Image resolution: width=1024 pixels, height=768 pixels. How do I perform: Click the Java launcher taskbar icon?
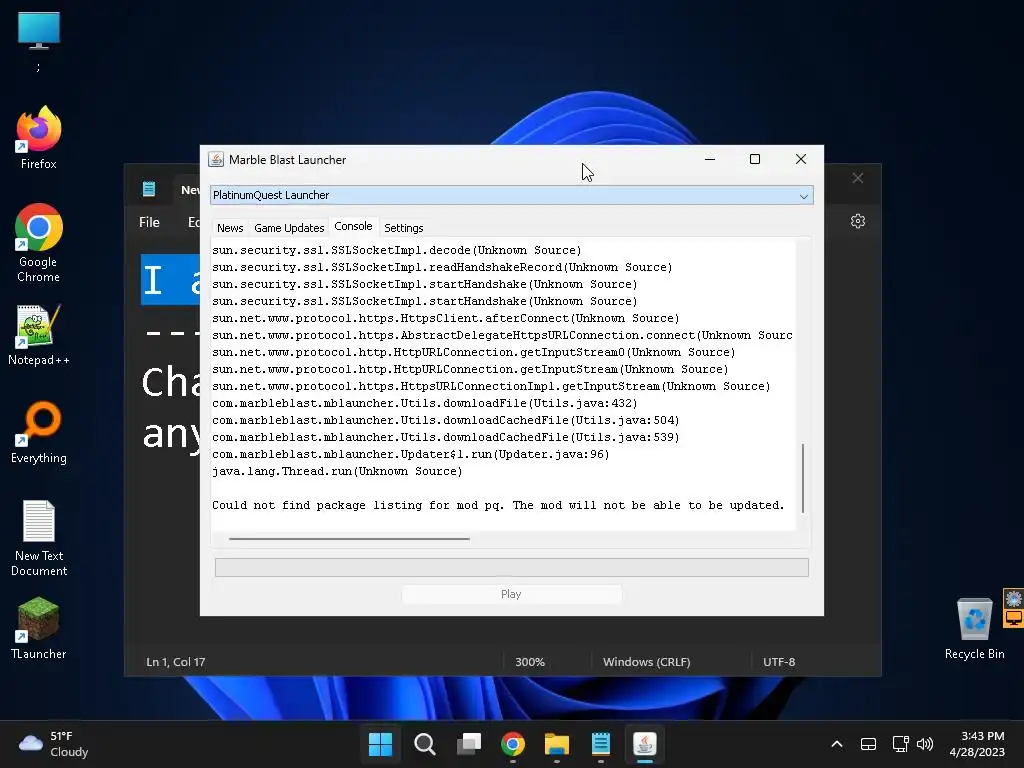(645, 744)
